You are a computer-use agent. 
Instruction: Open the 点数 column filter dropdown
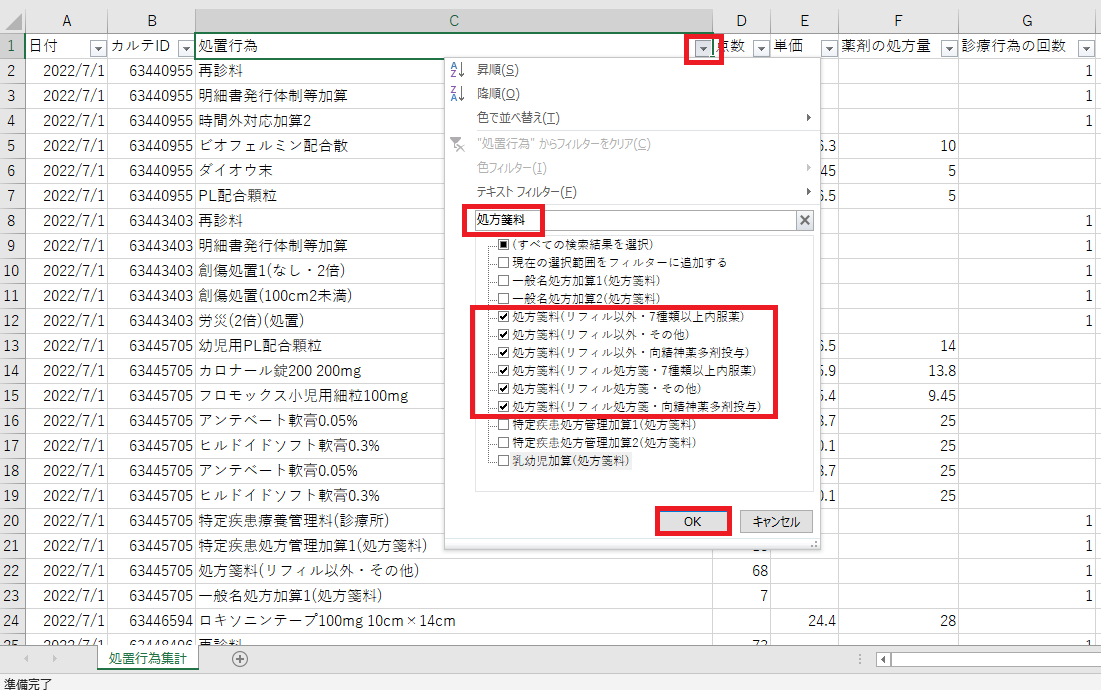pos(761,48)
